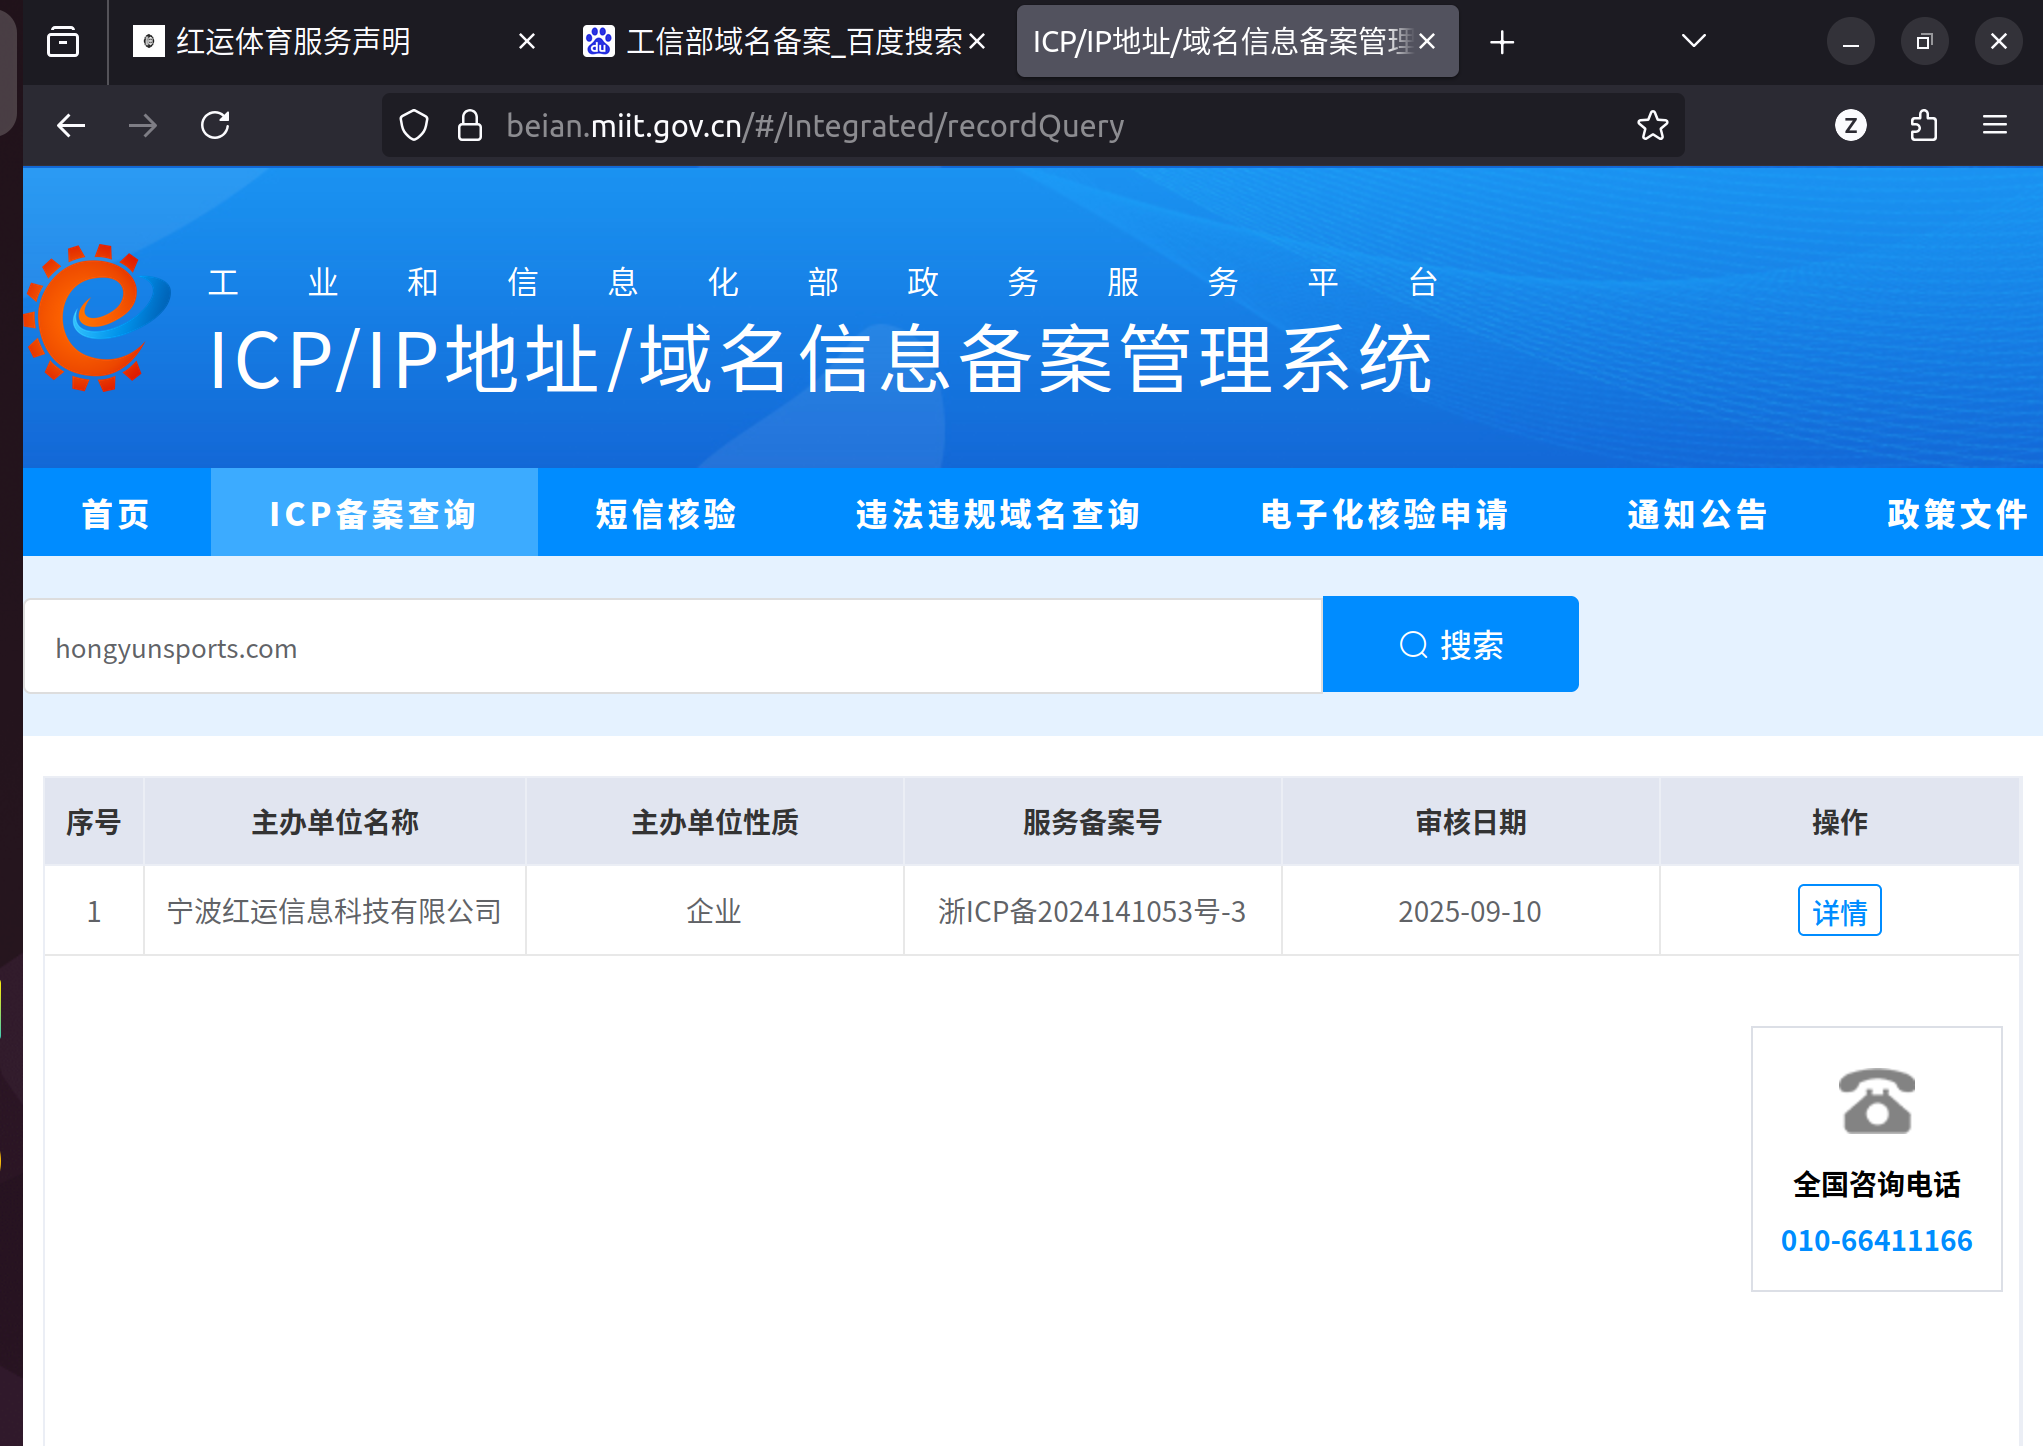The image size is (2043, 1446).
Task: Click the hongyunsports.com search field
Action: (x=672, y=648)
